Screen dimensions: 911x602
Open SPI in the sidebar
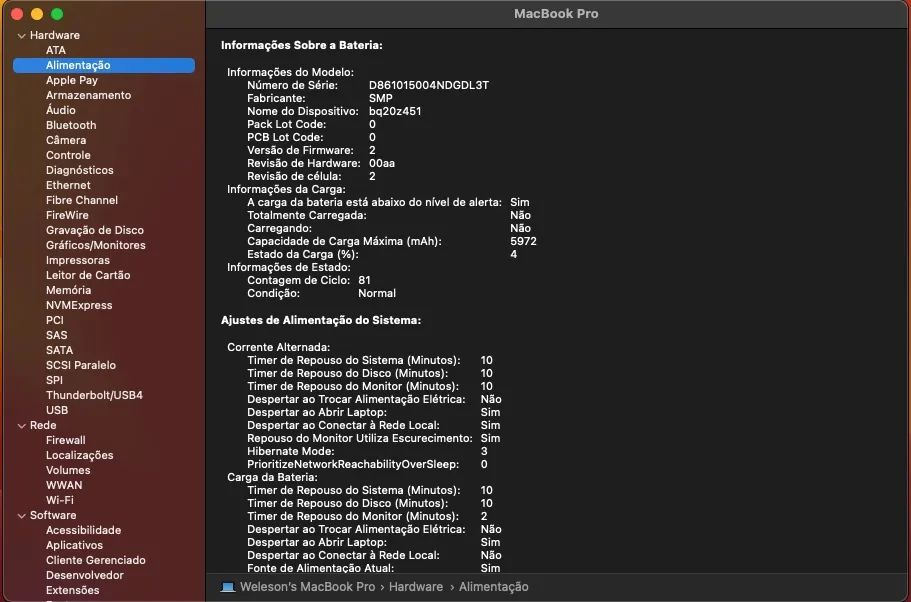click(x=54, y=380)
